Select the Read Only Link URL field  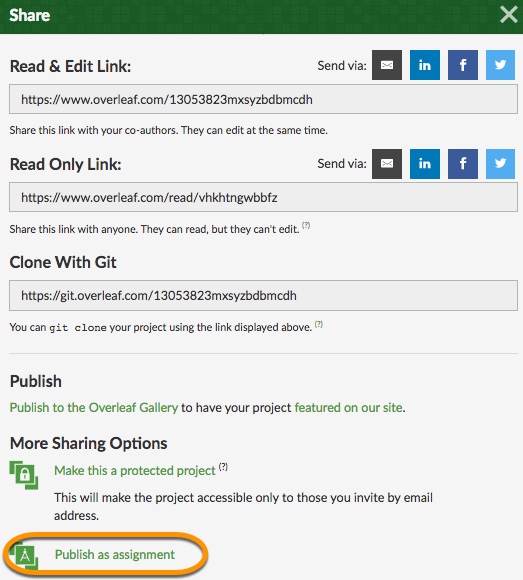[263, 197]
